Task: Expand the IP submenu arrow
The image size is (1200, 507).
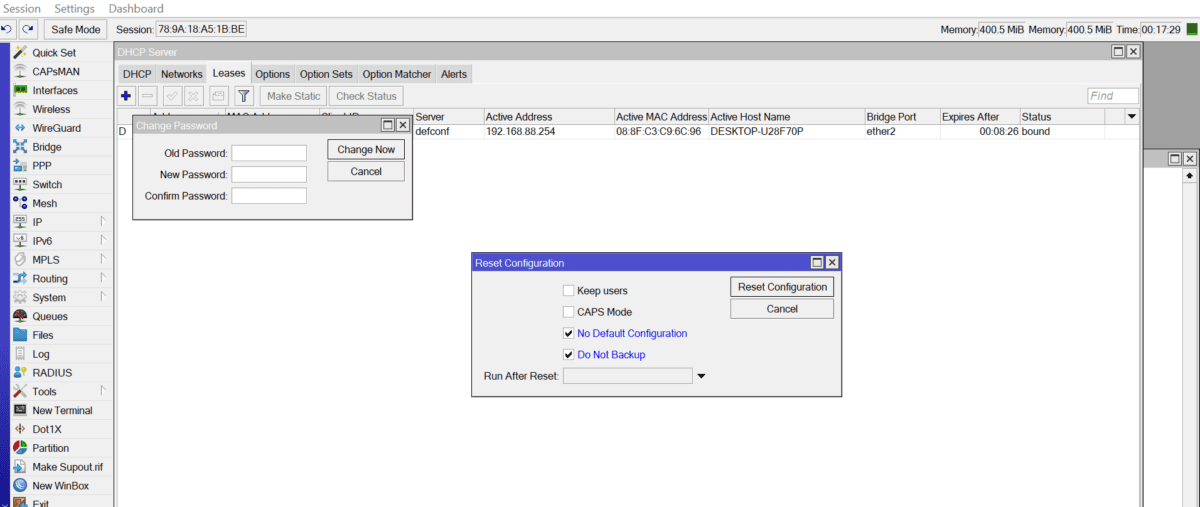Action: [102, 222]
